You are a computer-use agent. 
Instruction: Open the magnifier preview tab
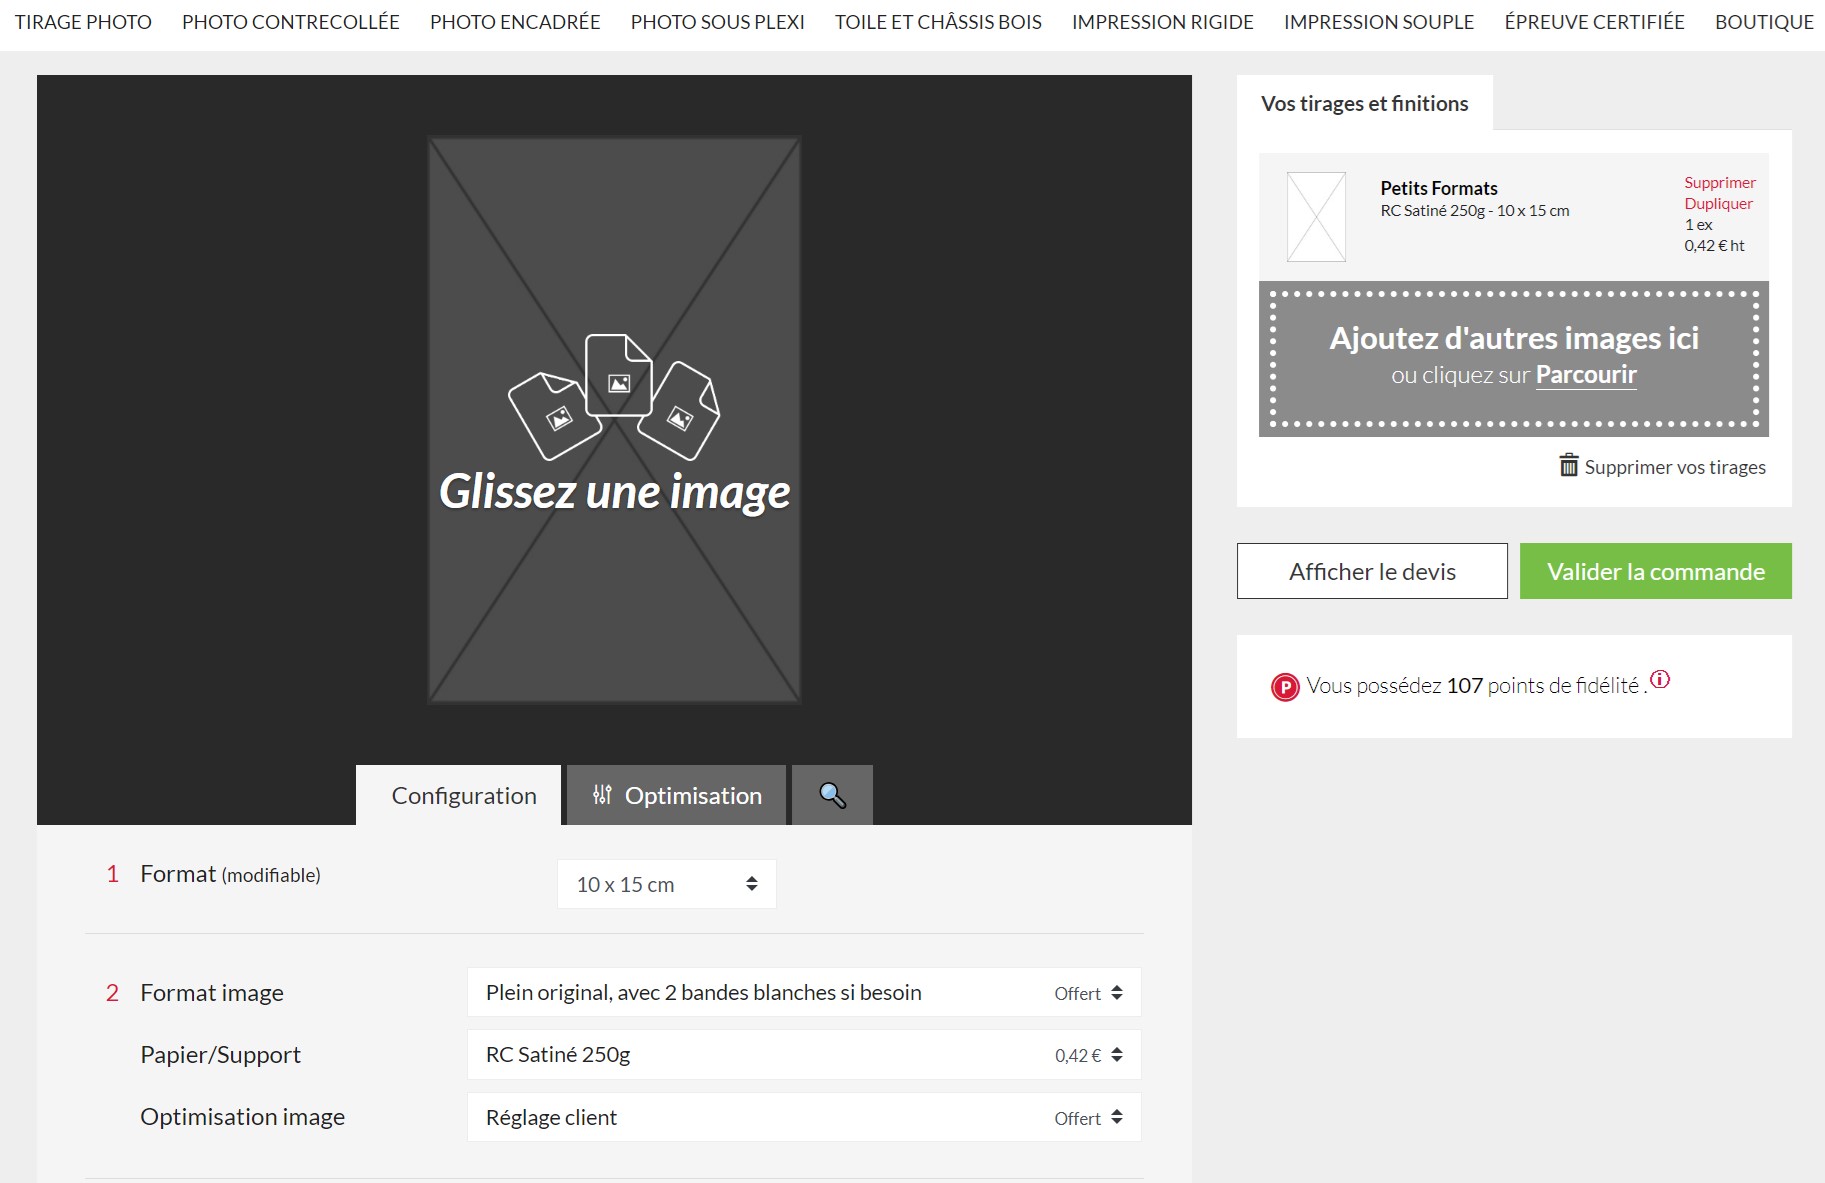tap(831, 795)
